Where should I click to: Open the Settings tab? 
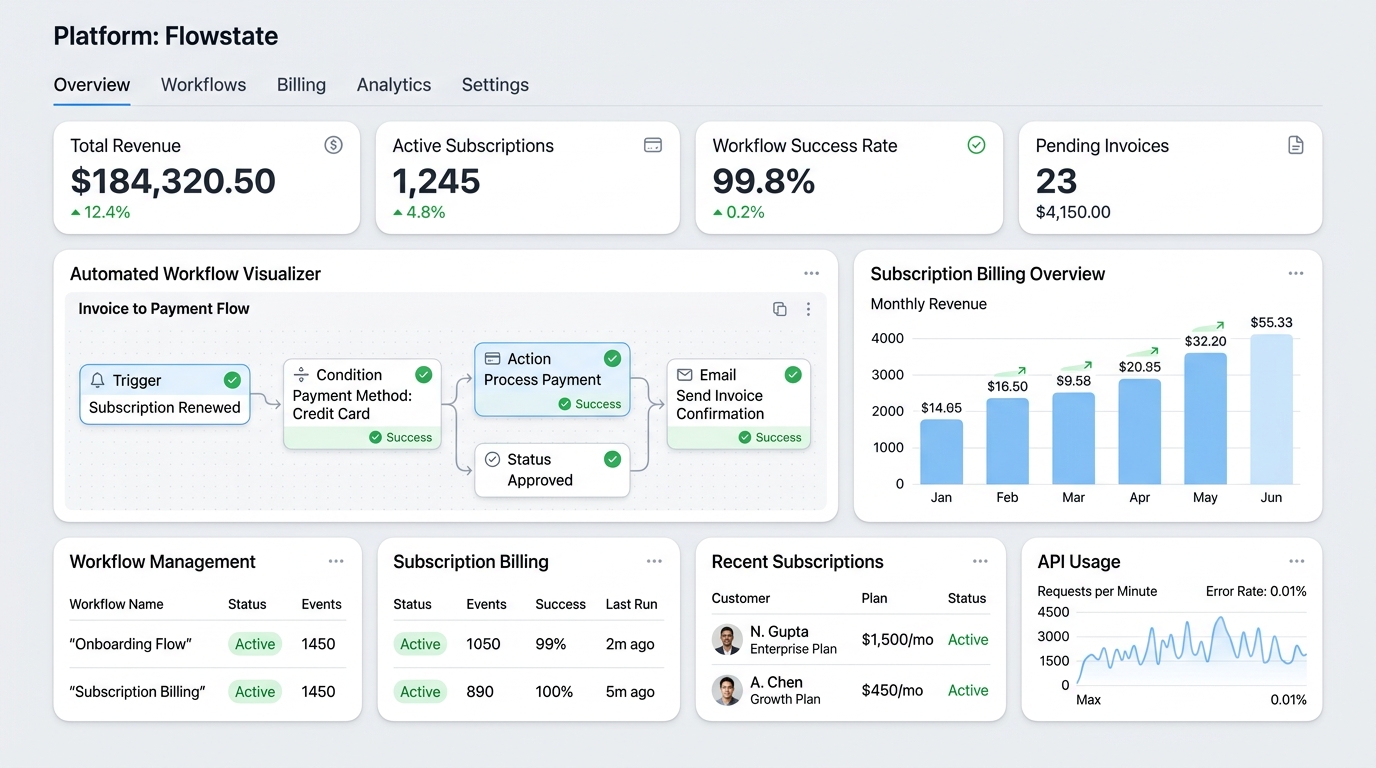(495, 85)
